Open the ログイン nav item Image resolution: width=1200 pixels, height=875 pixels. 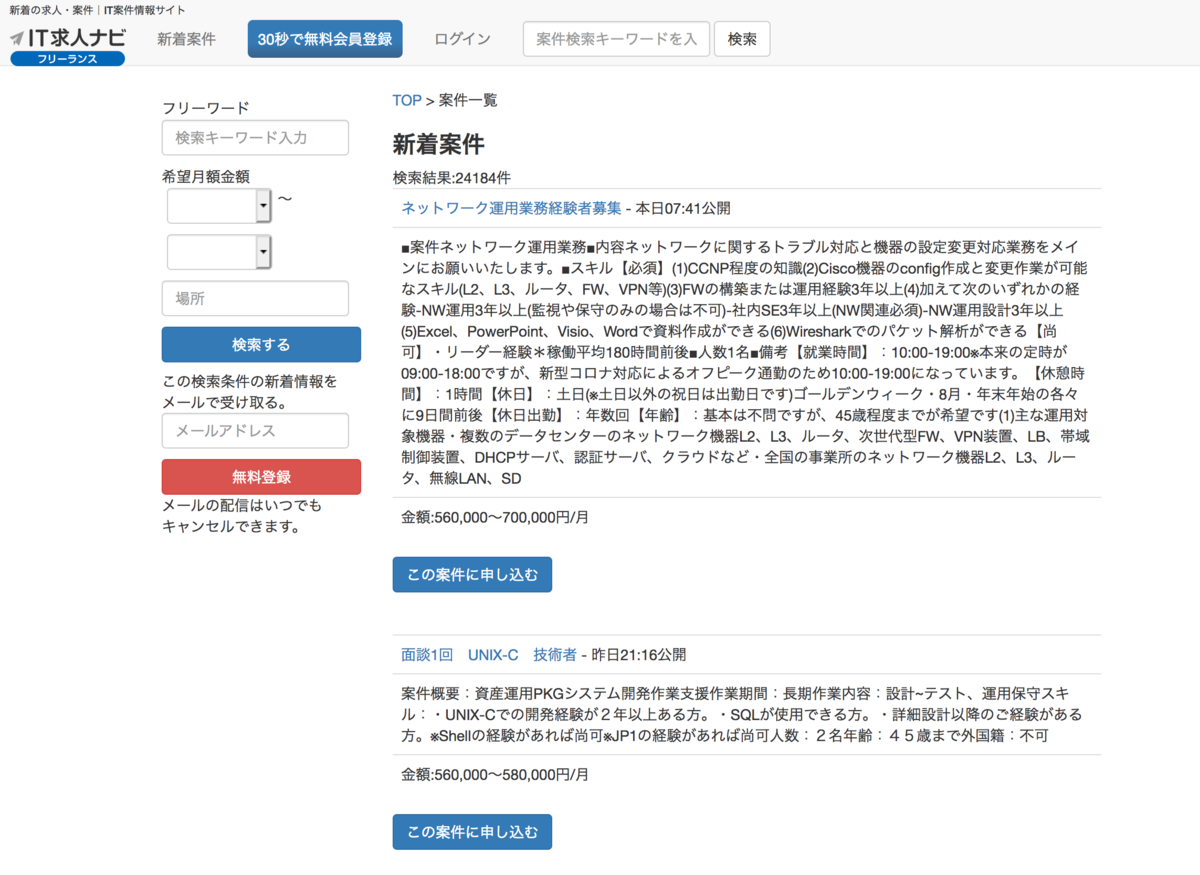coord(462,39)
